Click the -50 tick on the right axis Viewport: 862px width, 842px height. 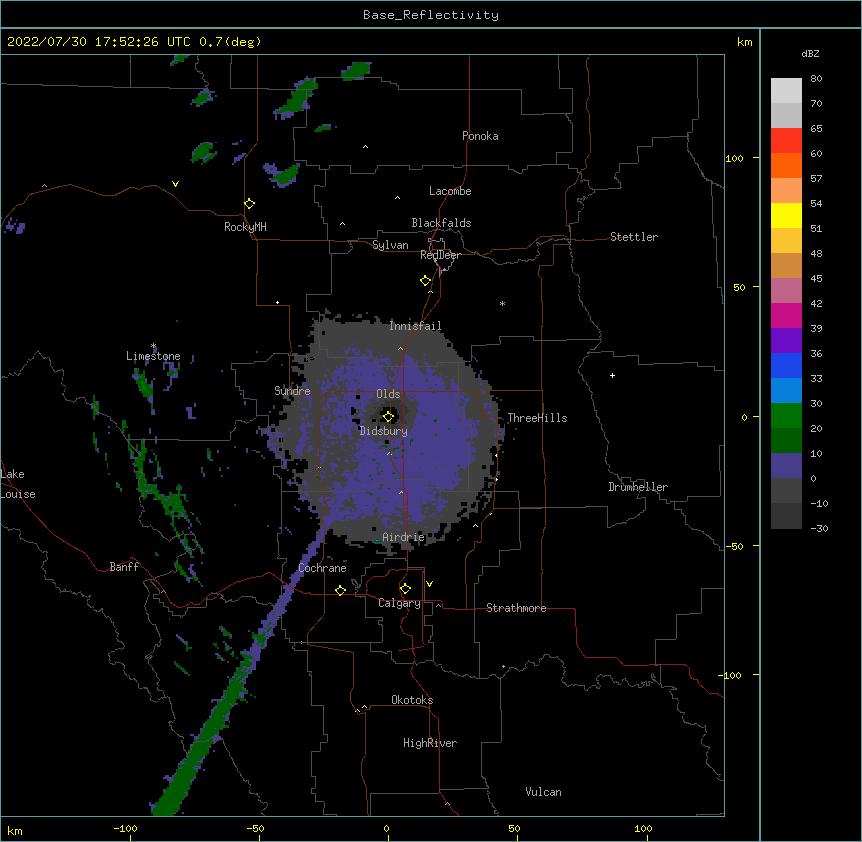point(734,546)
